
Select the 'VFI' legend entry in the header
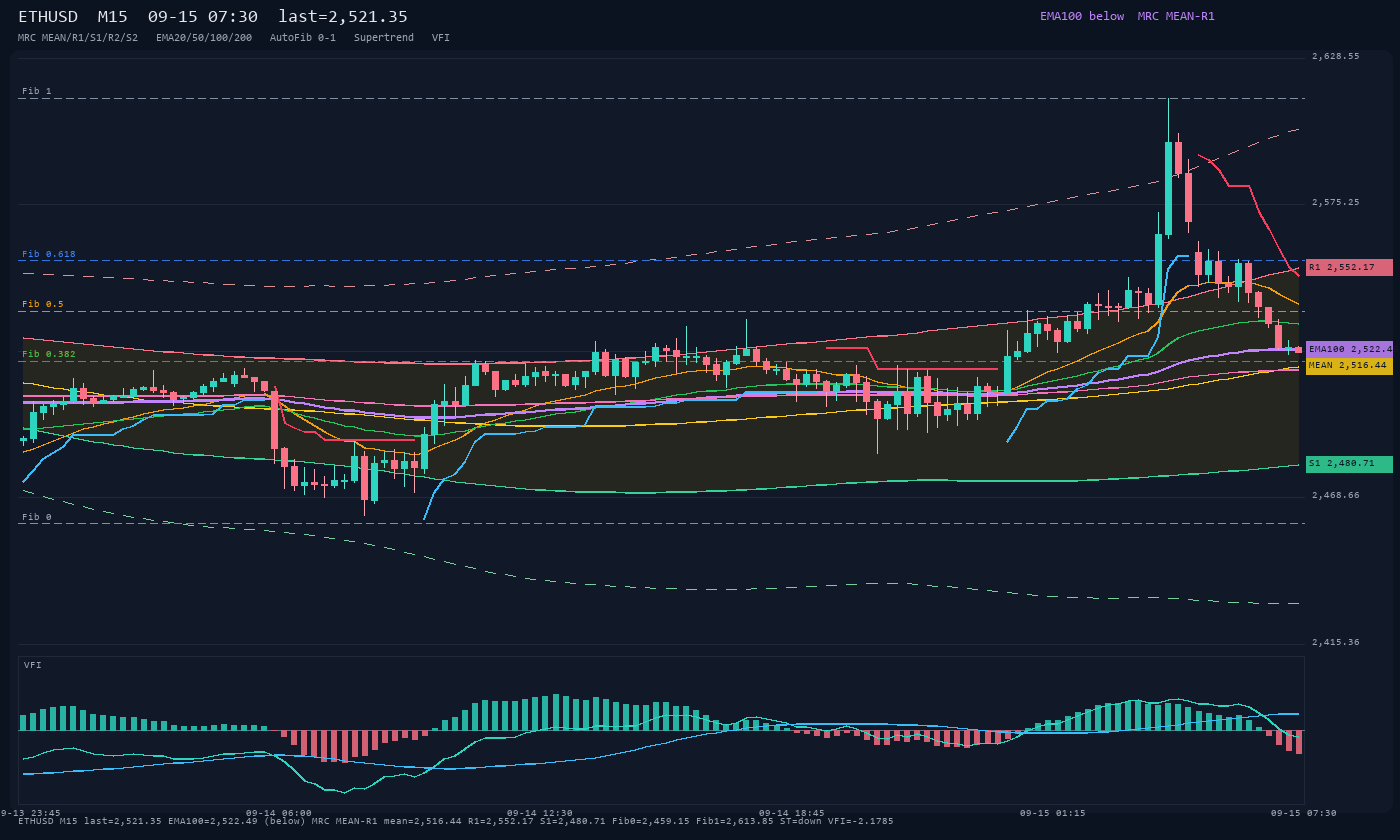click(441, 37)
